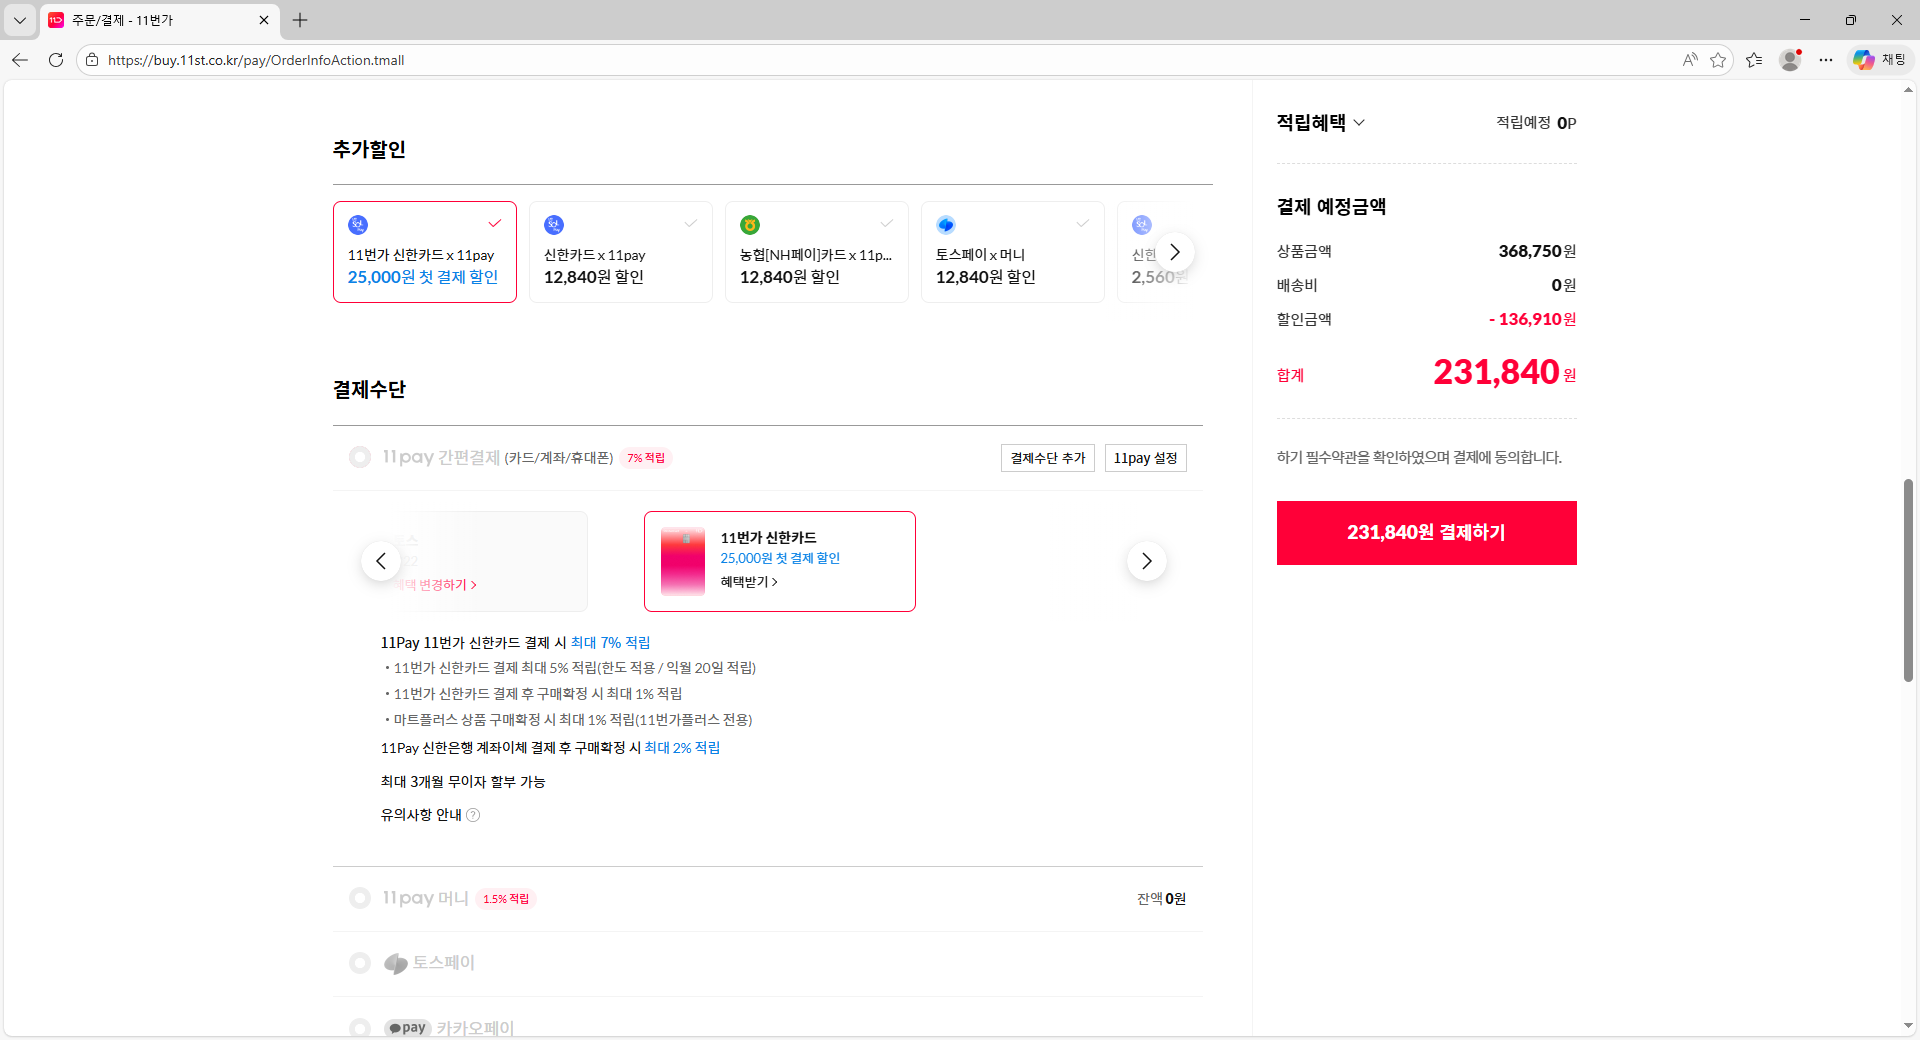Open browser profile avatar icon
Viewport: 1920px width, 1040px height.
1790,60
